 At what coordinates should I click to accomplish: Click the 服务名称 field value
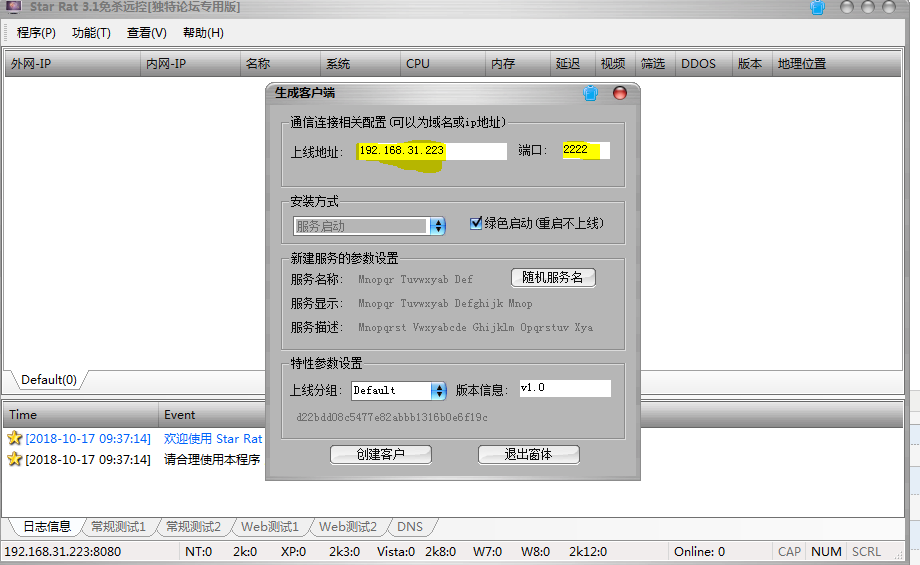point(415,279)
